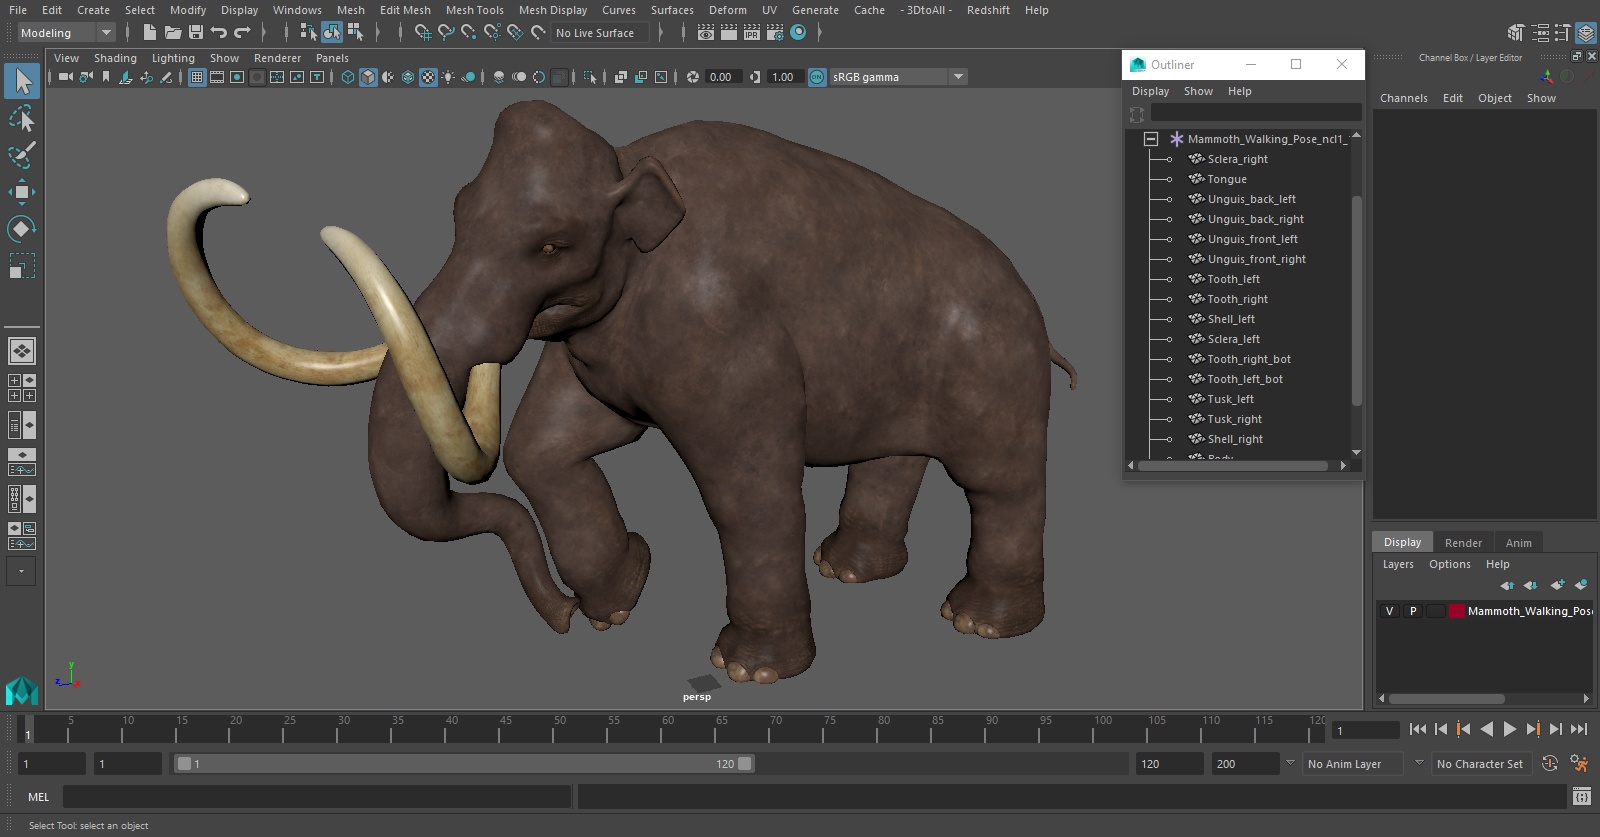The height and width of the screenshot is (837, 1600).
Task: Open a scene with folder icon
Action: (x=173, y=33)
